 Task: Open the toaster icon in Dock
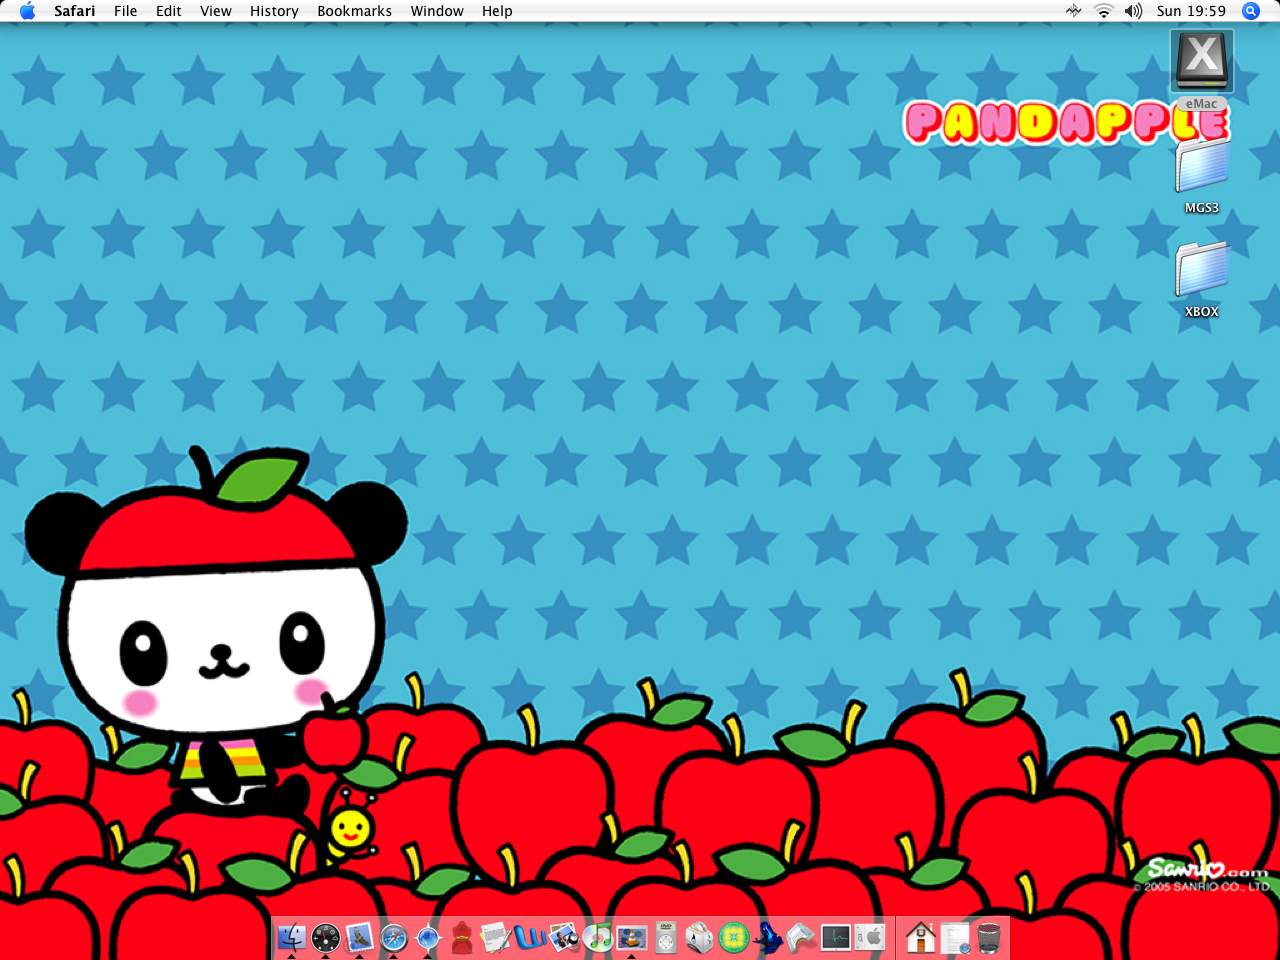tap(700, 937)
